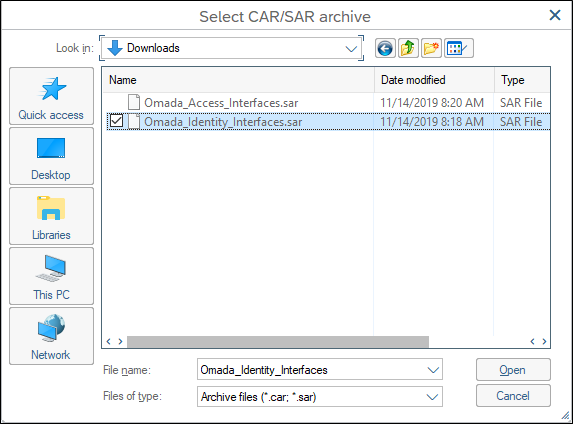Open the View Menu icon
The width and height of the screenshot is (573, 424).
click(459, 48)
